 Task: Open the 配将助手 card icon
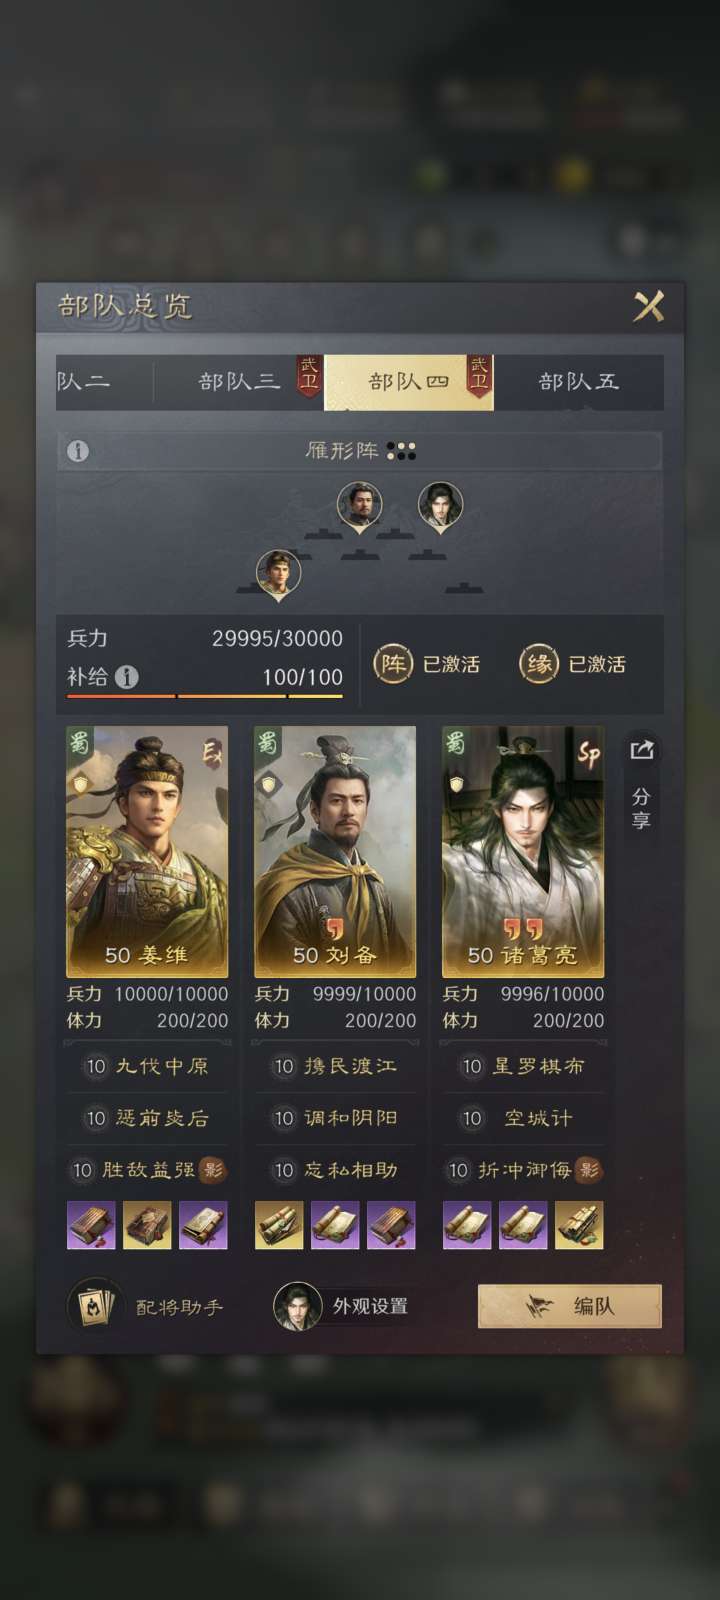point(95,1306)
